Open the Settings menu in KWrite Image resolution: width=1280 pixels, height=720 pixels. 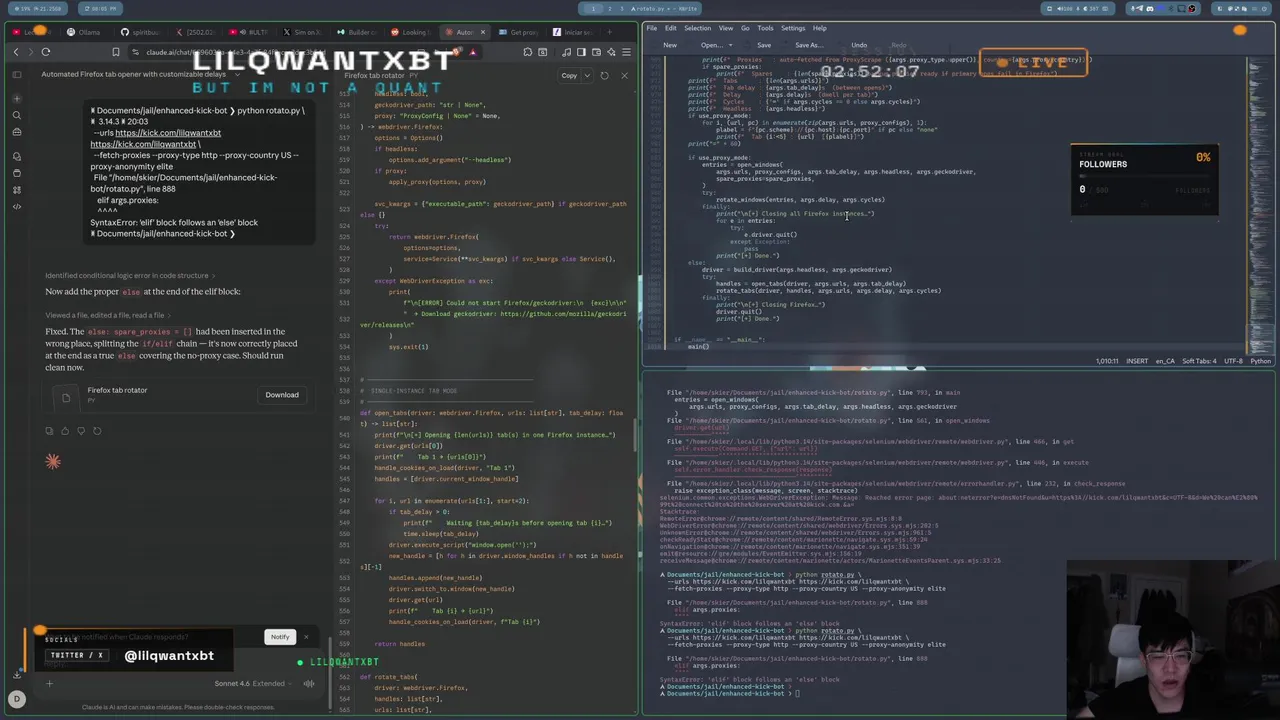pos(793,28)
